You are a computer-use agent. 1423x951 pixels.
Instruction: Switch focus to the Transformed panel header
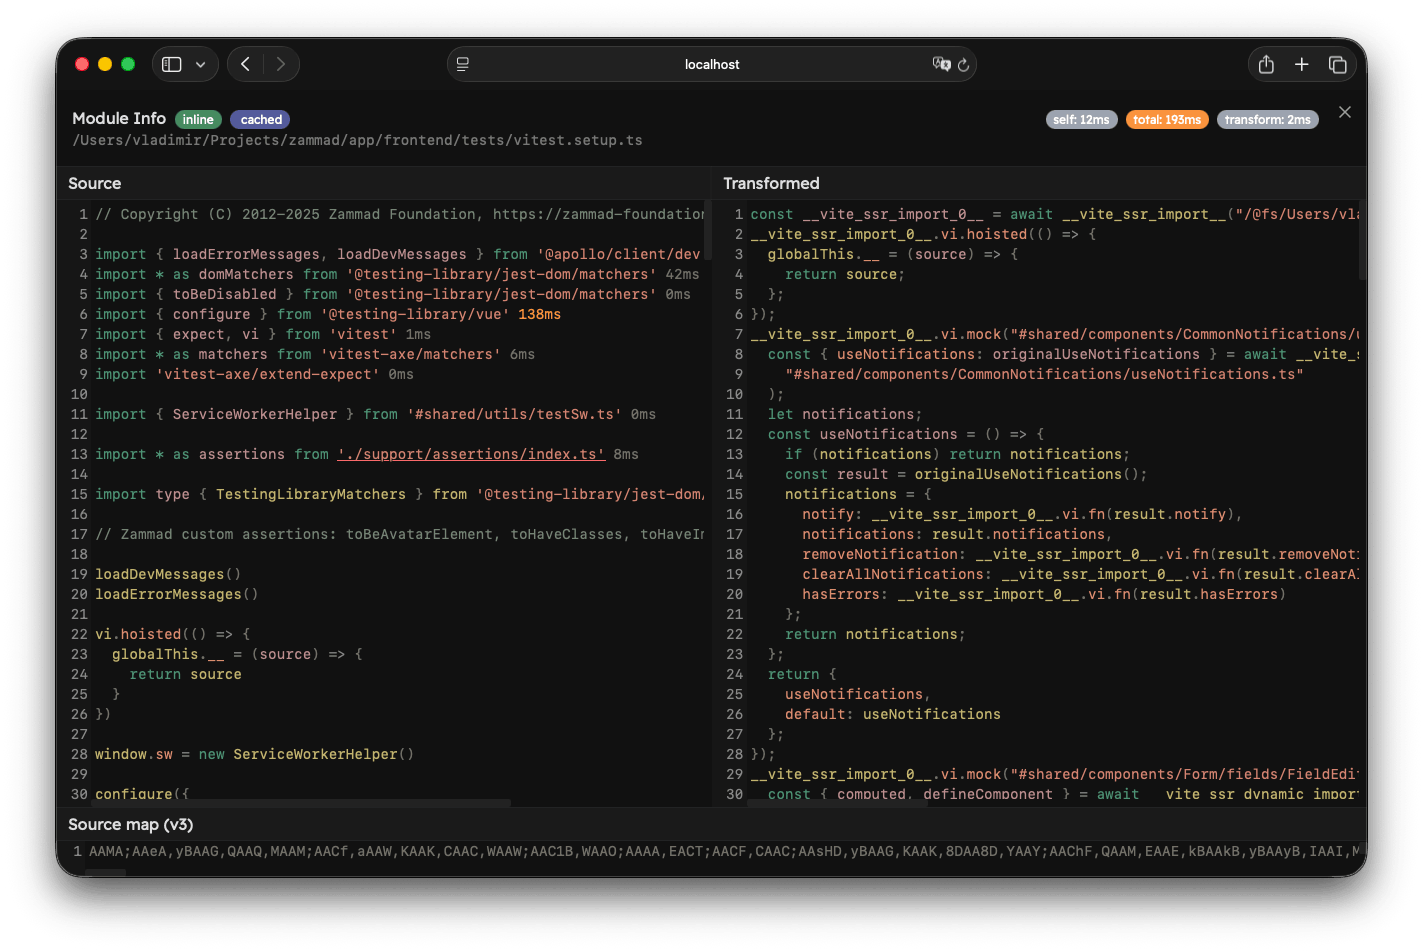(771, 183)
